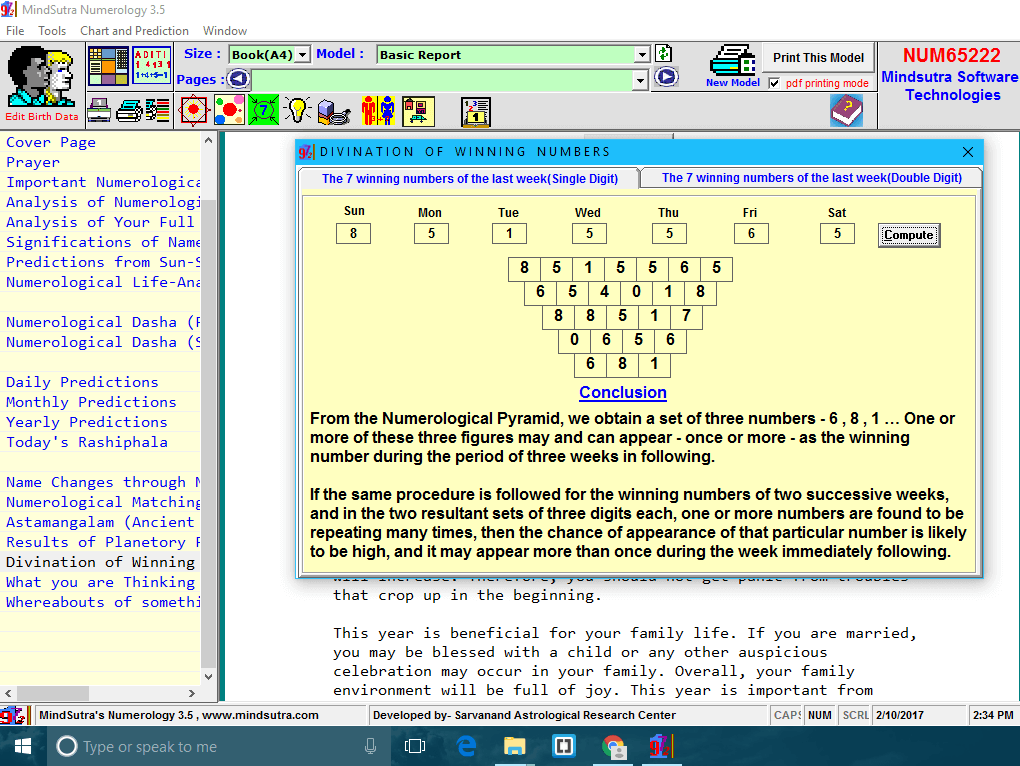The image size is (1020, 766).
Task: Click scroll-down arrow of page list
Action: pyautogui.click(x=208, y=676)
